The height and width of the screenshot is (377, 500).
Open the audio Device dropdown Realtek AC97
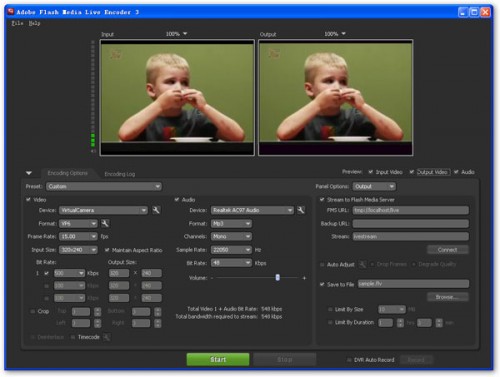pyautogui.click(x=252, y=210)
